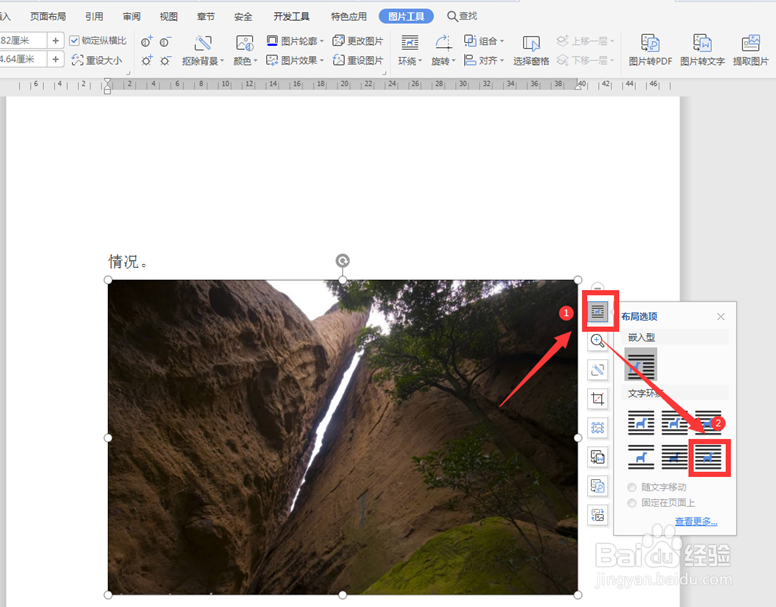Click the 环绕 wrap text icon in ribbon
Screen dimensions: 776x607
click(410, 43)
